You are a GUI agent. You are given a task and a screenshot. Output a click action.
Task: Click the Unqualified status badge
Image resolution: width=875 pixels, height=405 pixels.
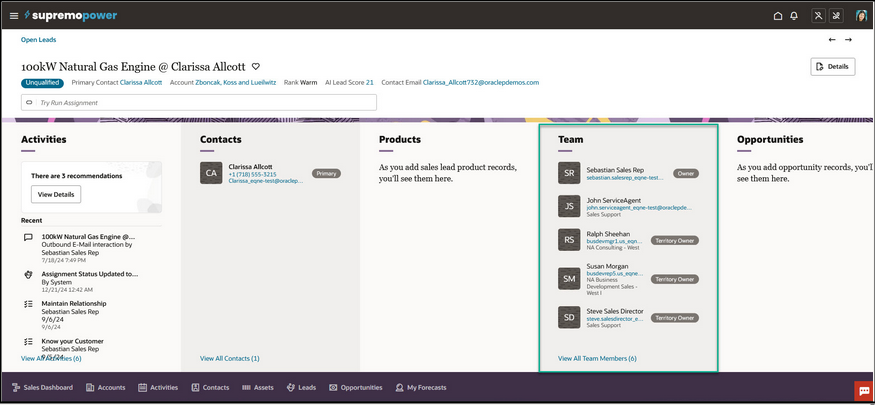click(x=42, y=83)
